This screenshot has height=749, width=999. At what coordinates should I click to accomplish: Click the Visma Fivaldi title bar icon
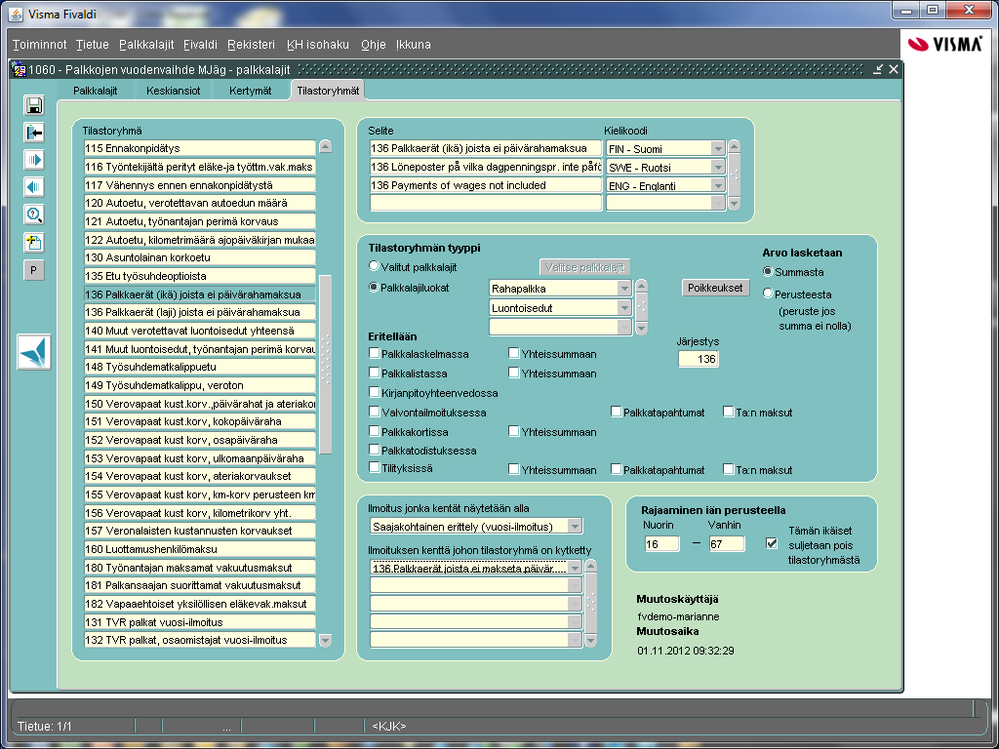click(15, 13)
